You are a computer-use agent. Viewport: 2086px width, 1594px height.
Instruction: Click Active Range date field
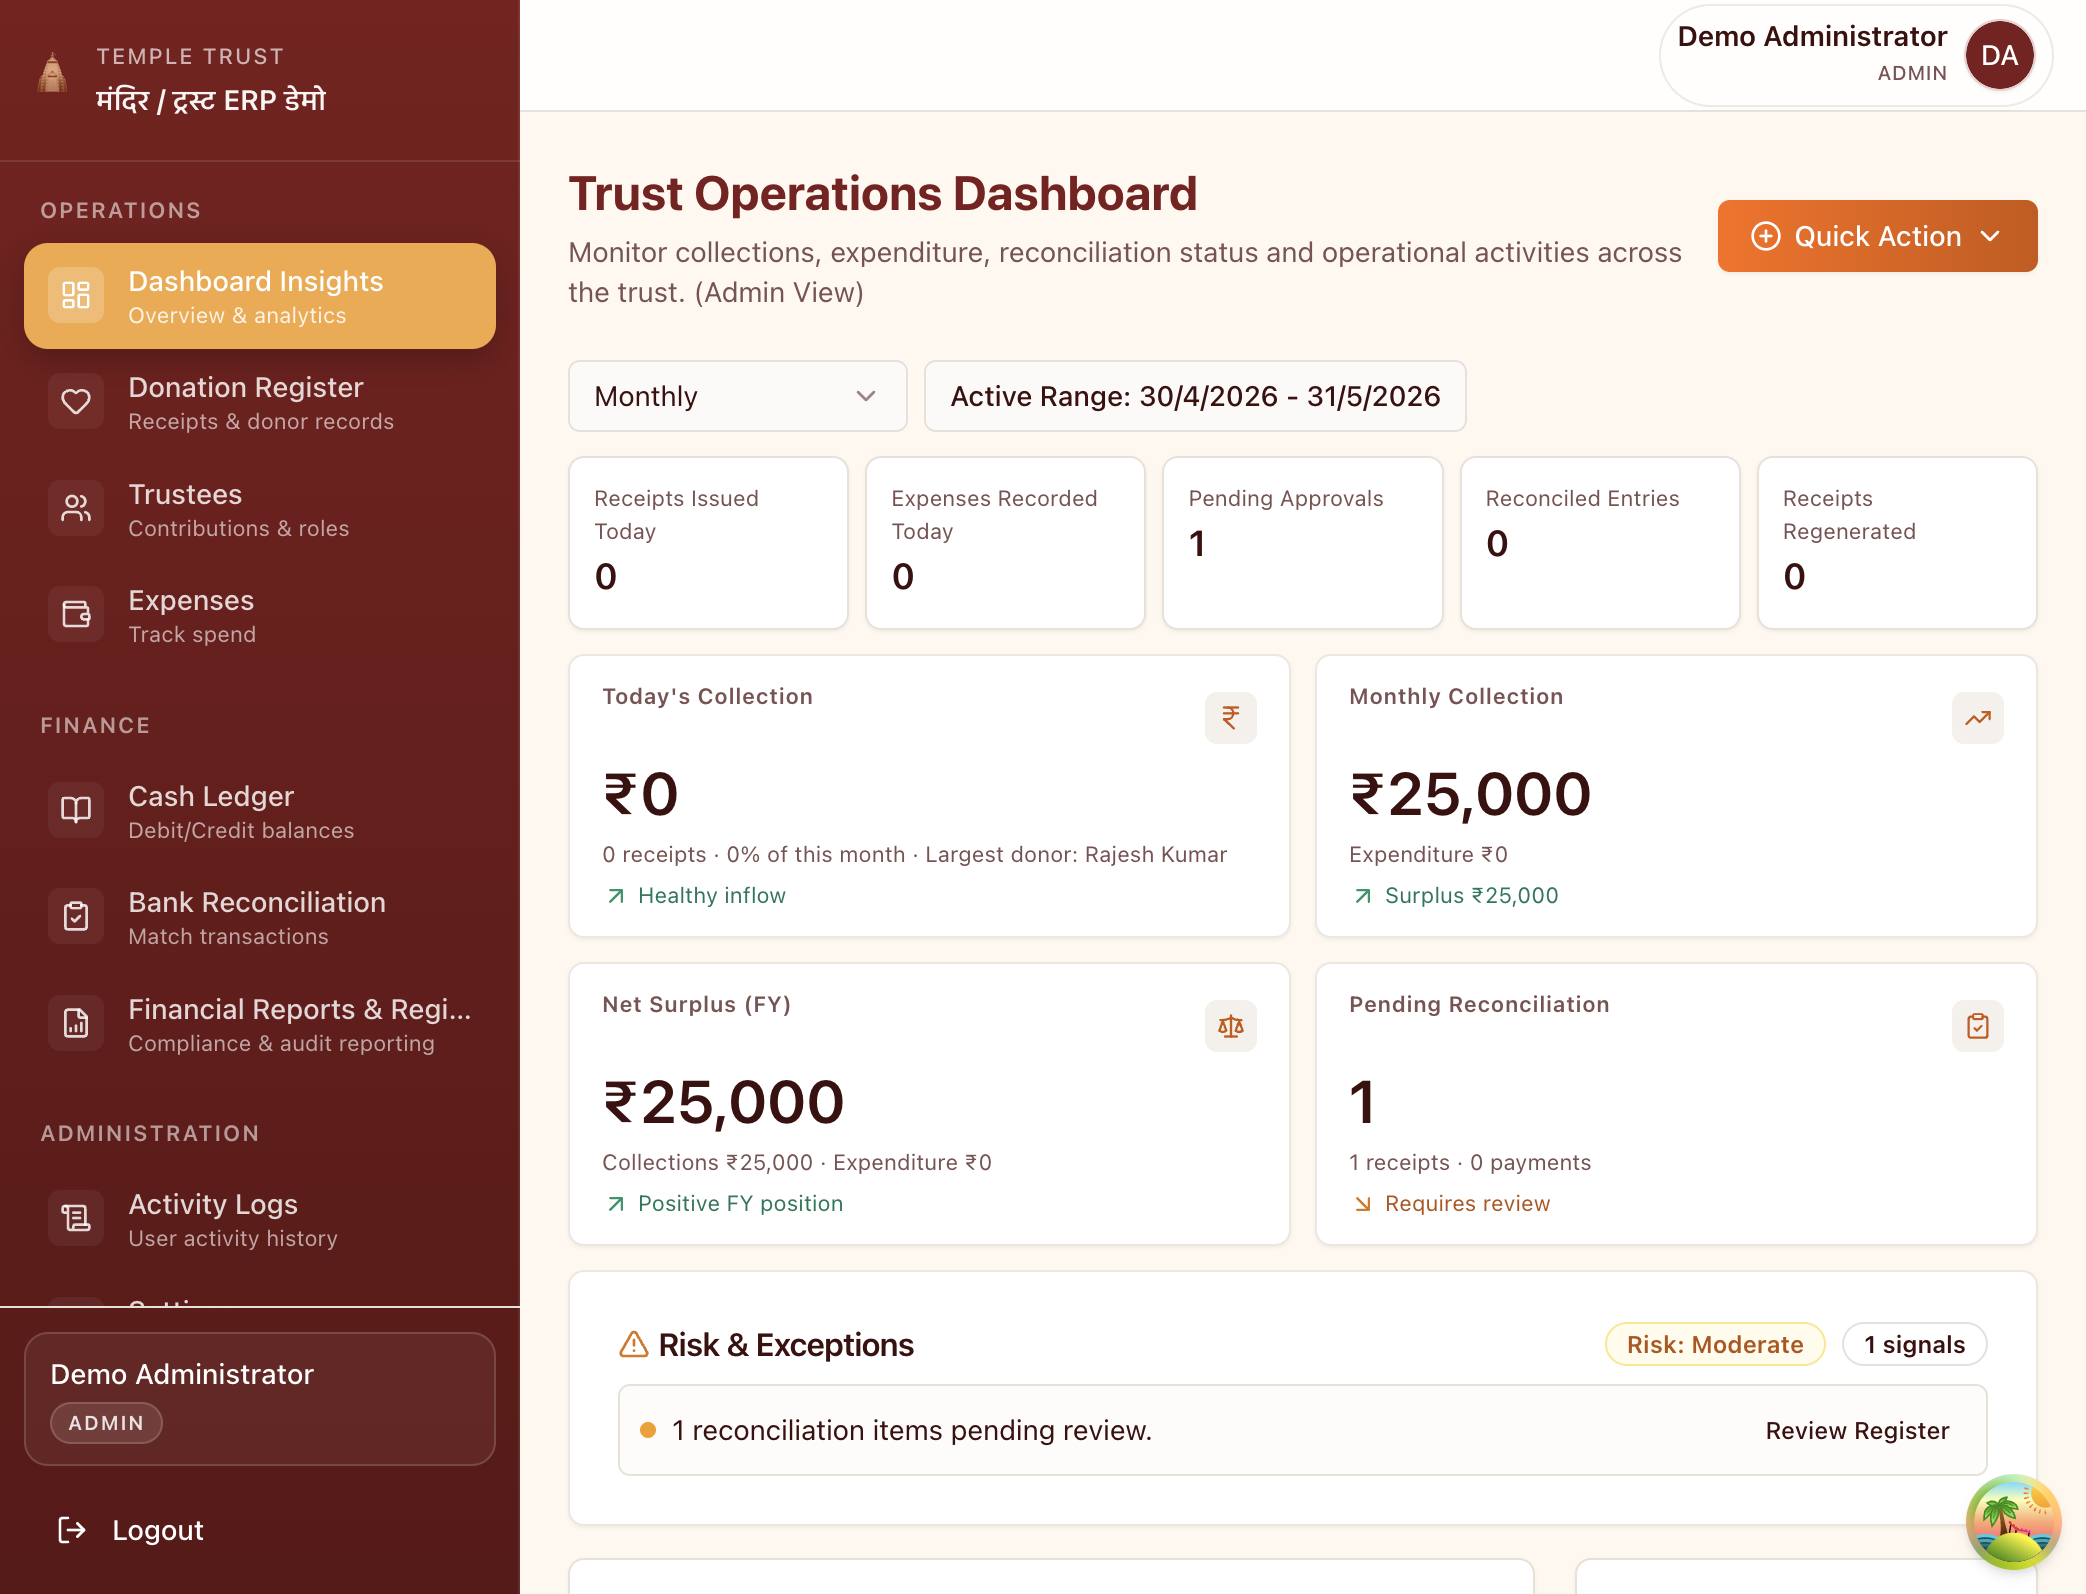click(1195, 396)
